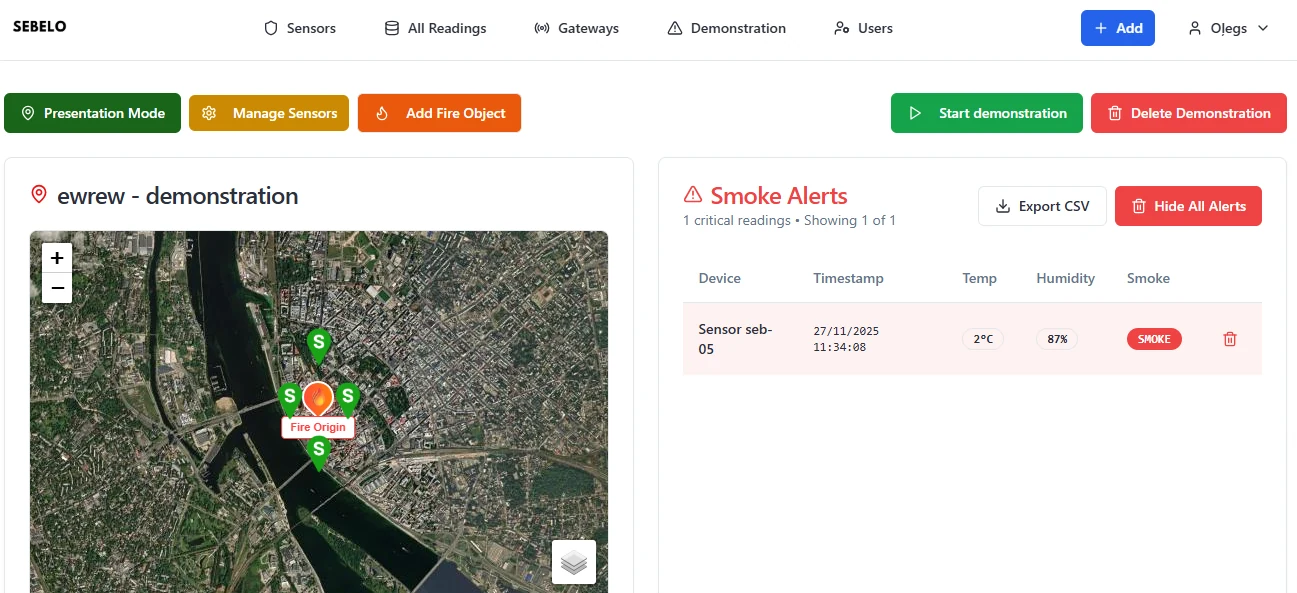Export smoke alerts as CSV

1042,206
